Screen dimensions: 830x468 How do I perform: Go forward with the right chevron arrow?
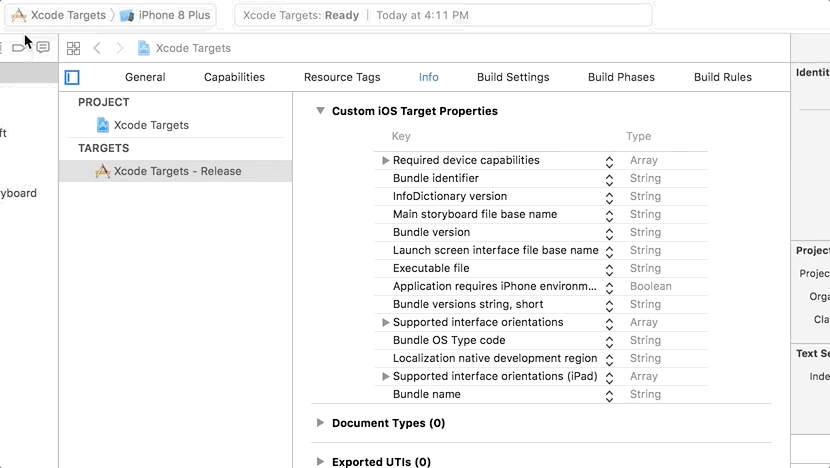click(120, 48)
